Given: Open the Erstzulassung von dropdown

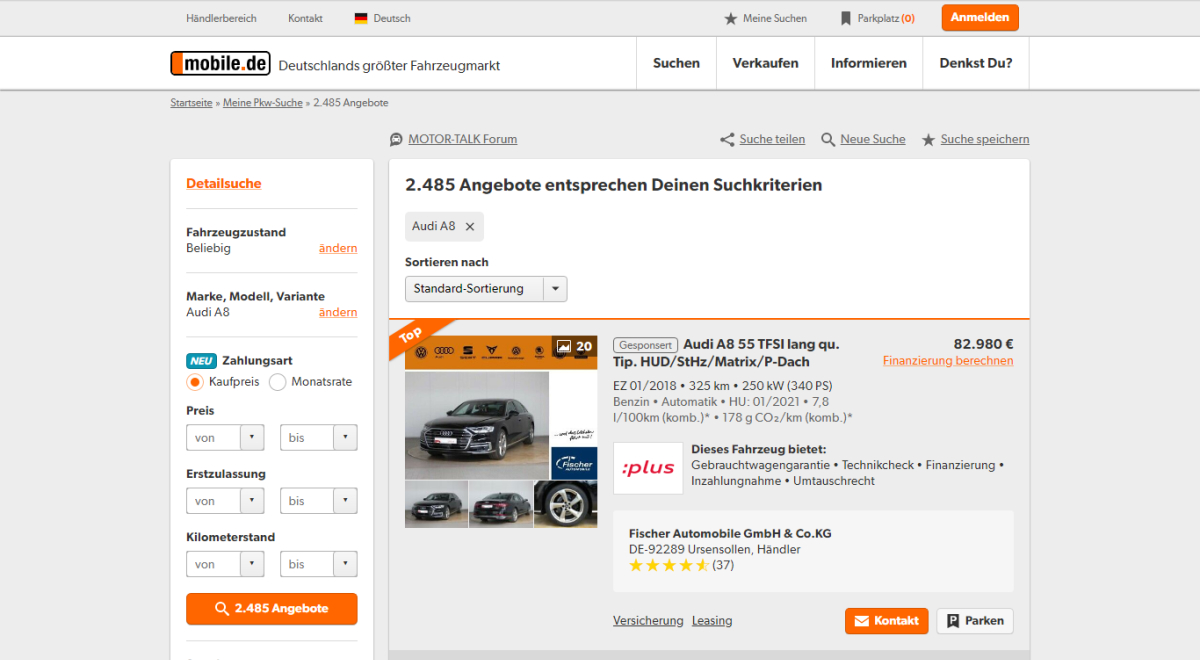Looking at the screenshot, I should click(x=225, y=501).
